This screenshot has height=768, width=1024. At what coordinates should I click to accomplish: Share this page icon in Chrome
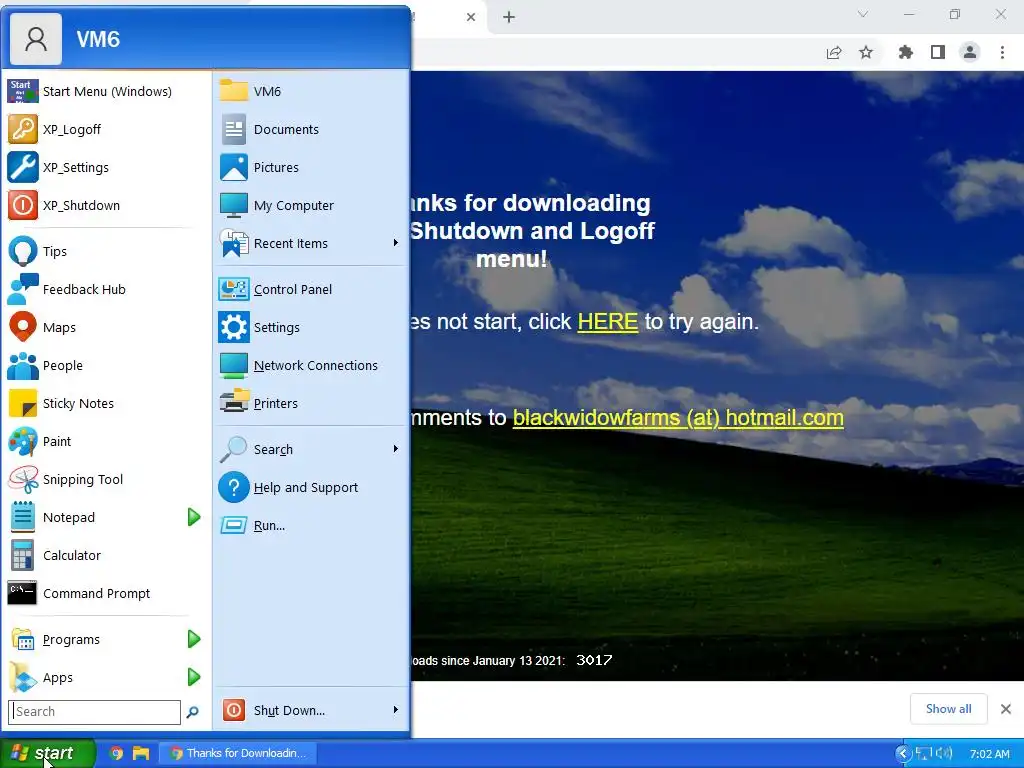[834, 52]
